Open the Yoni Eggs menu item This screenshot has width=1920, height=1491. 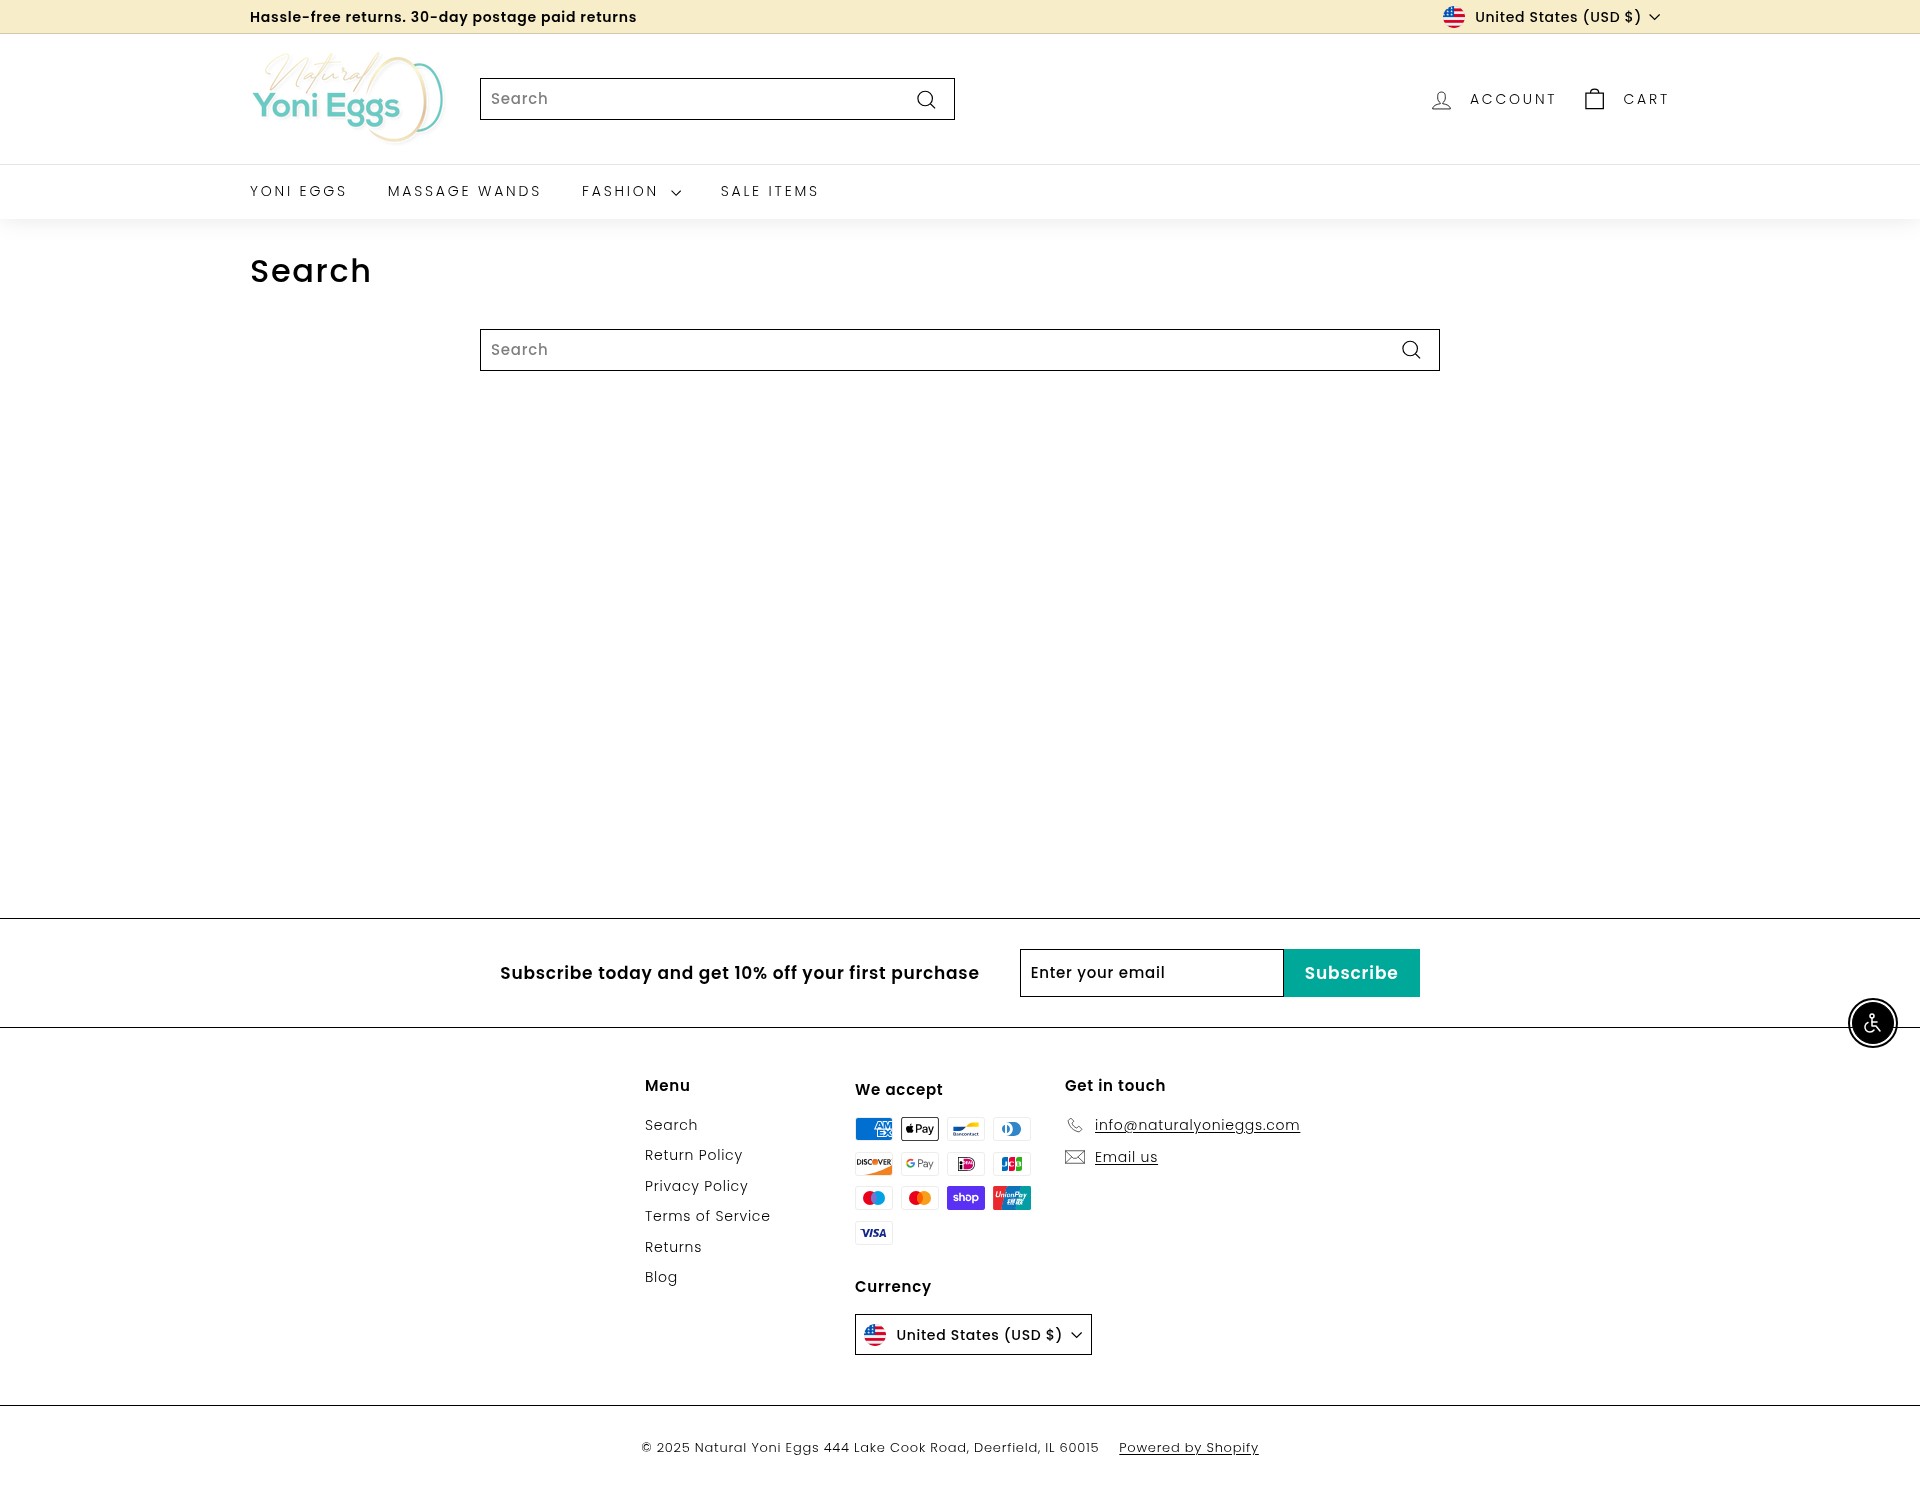(x=298, y=192)
